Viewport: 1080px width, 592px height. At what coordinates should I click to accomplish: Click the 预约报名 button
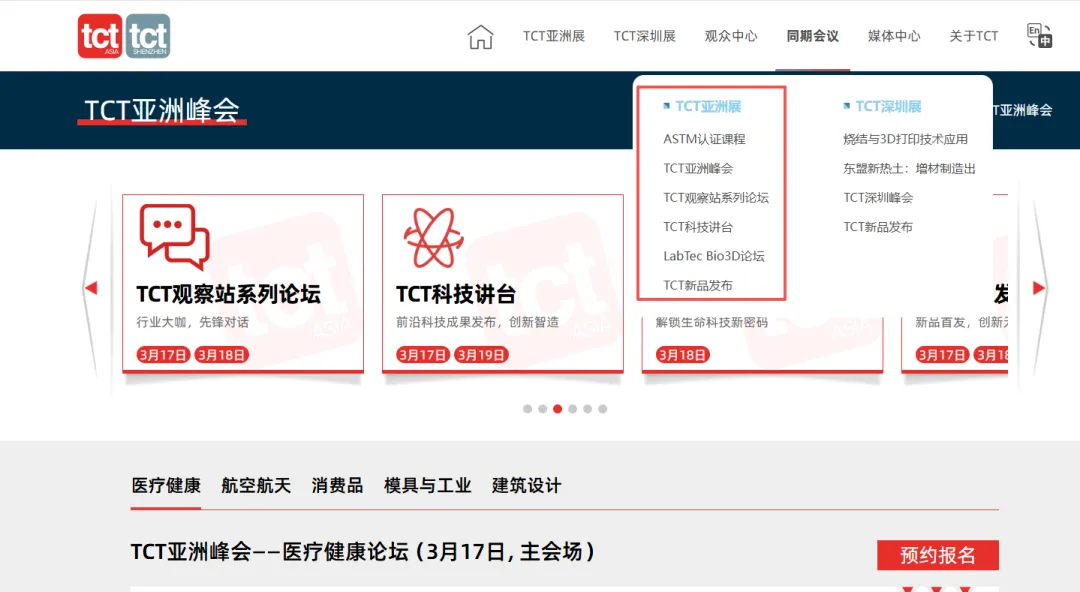tap(937, 555)
